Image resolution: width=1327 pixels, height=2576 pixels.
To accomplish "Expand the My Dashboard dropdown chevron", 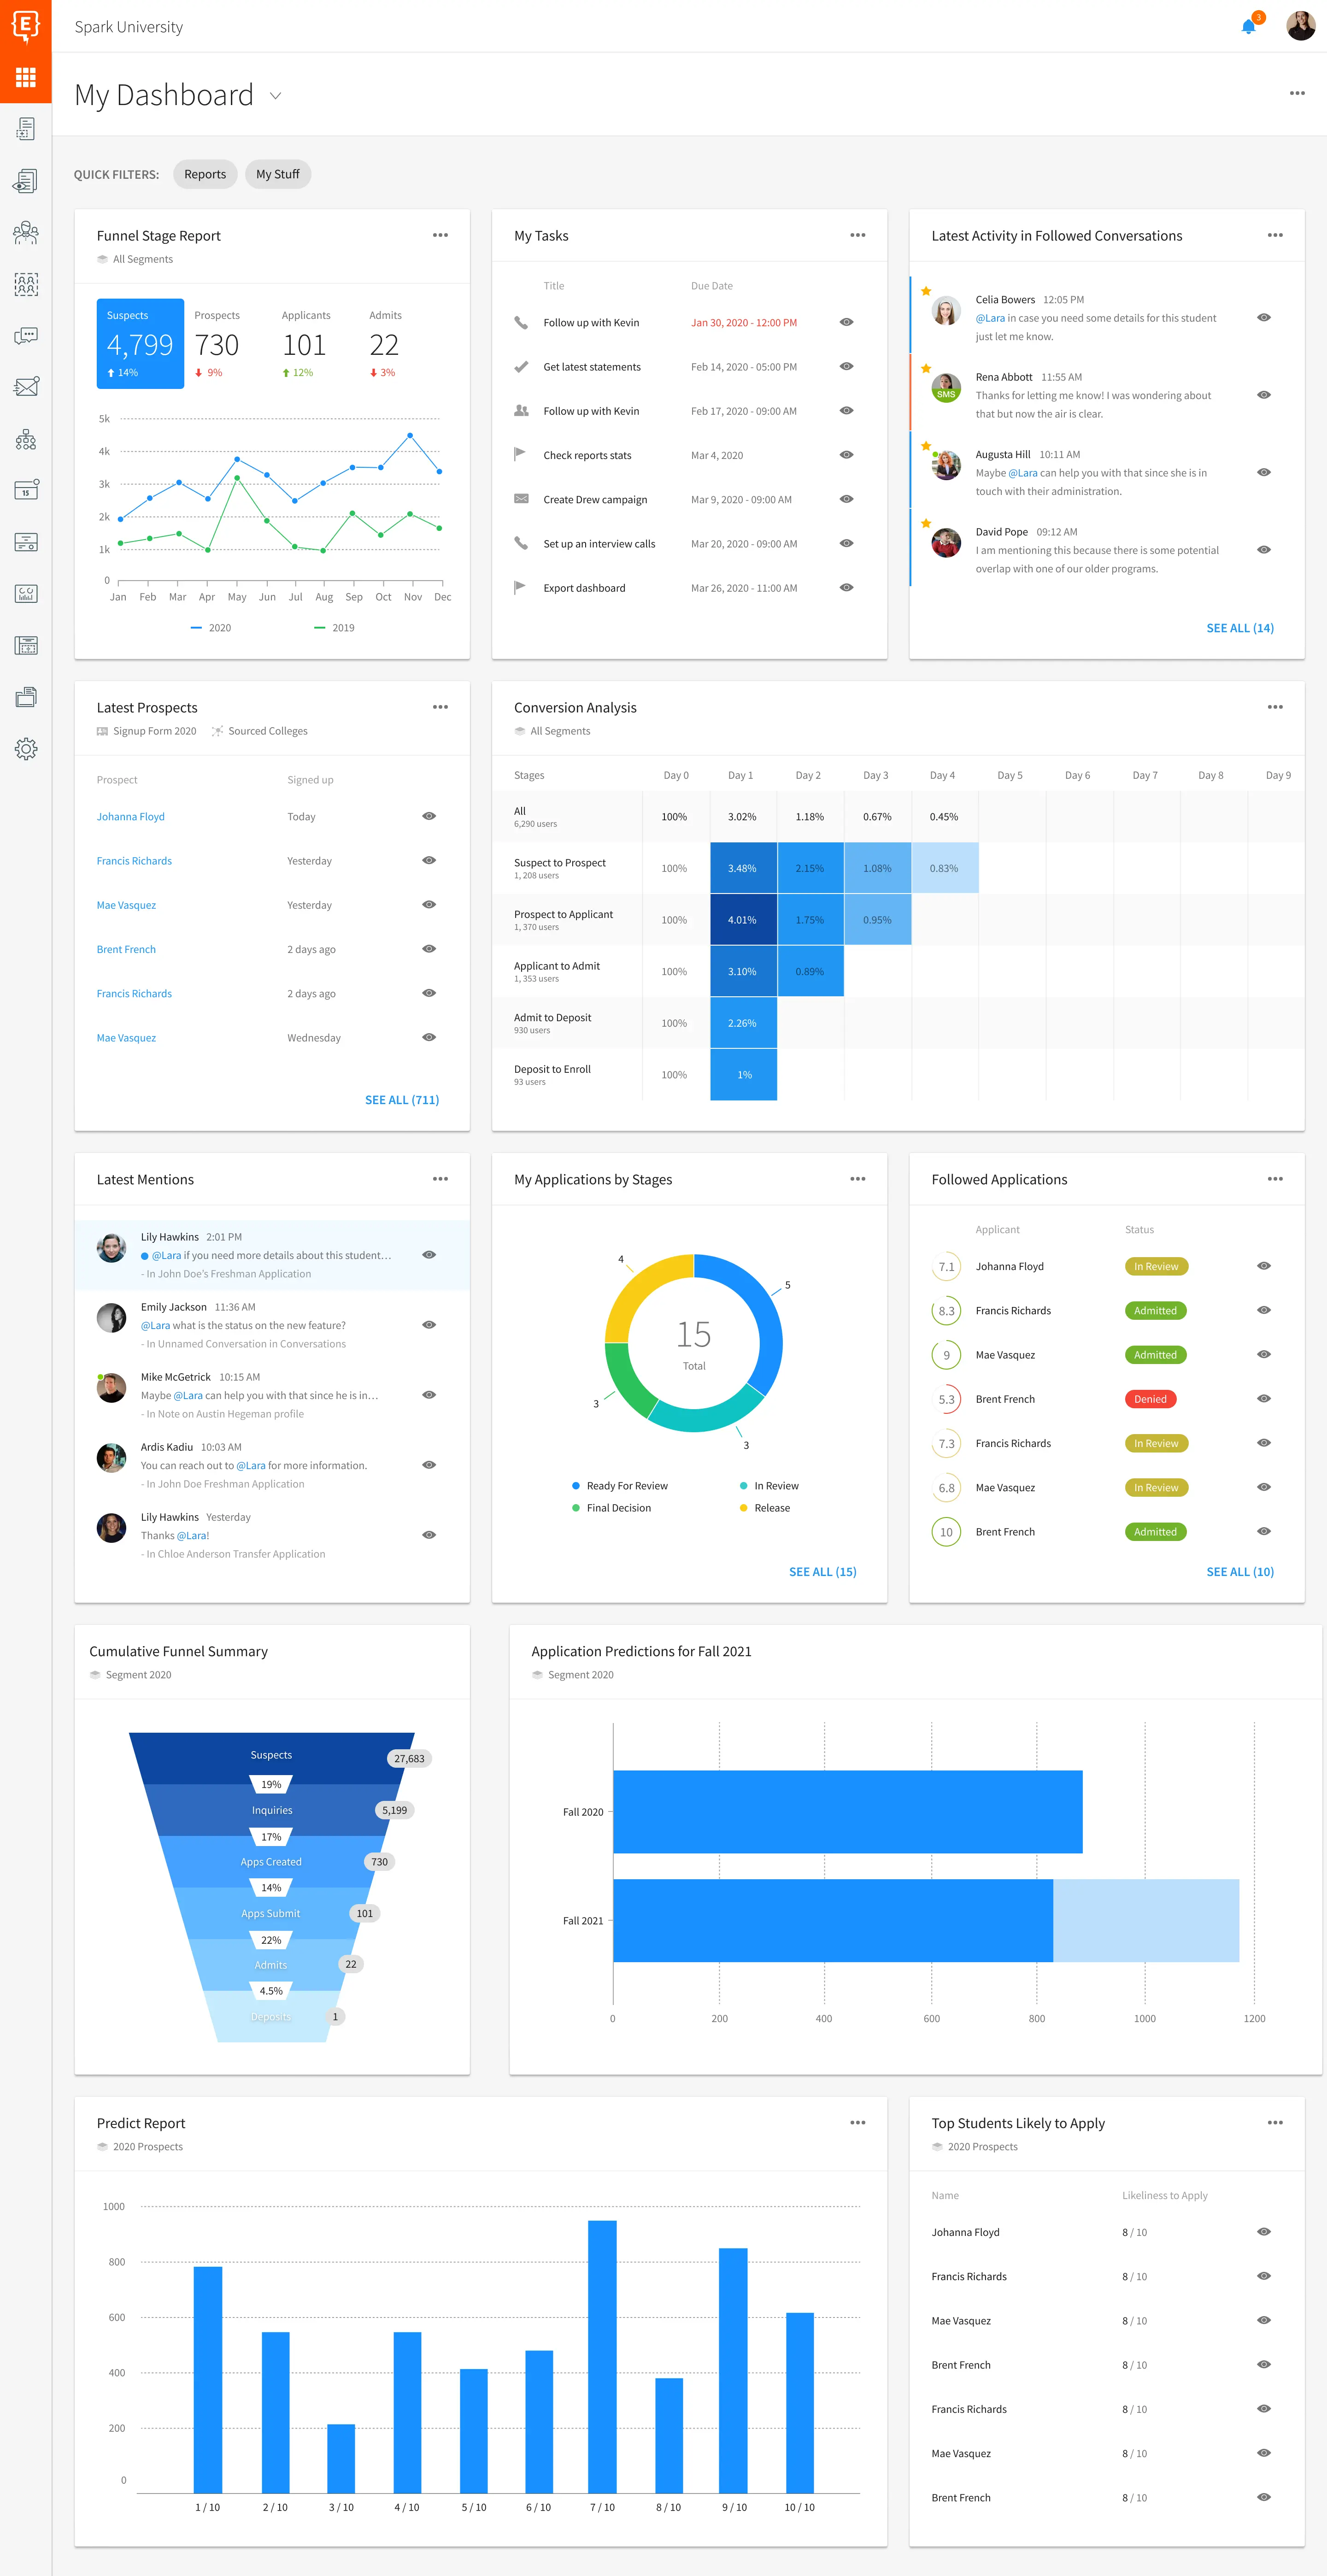I will click(275, 96).
